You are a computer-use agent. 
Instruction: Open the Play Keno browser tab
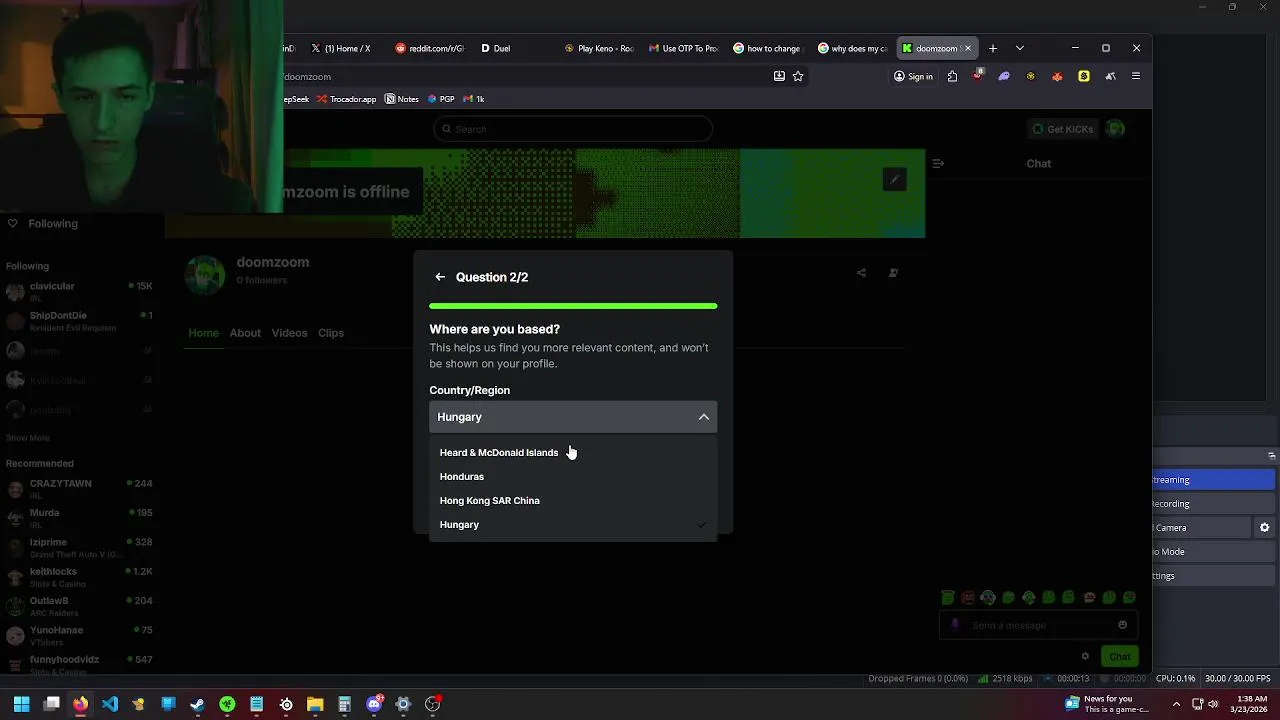click(x=599, y=48)
